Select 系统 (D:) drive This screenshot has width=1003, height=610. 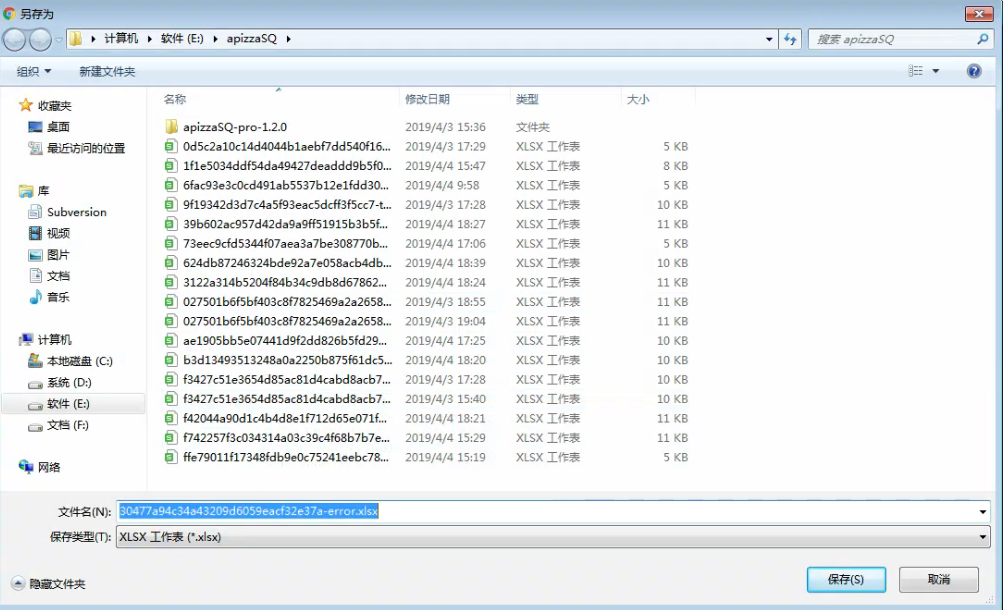click(60, 382)
